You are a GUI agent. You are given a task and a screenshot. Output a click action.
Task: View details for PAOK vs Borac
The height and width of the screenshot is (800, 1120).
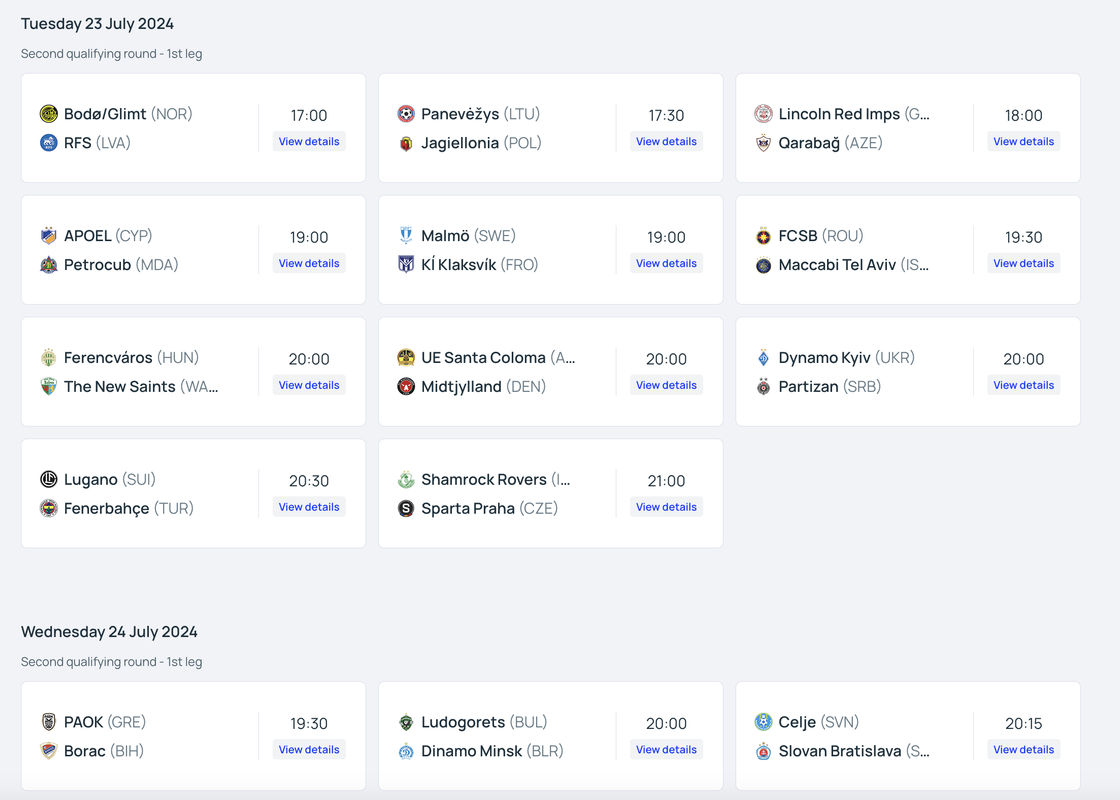pos(309,749)
